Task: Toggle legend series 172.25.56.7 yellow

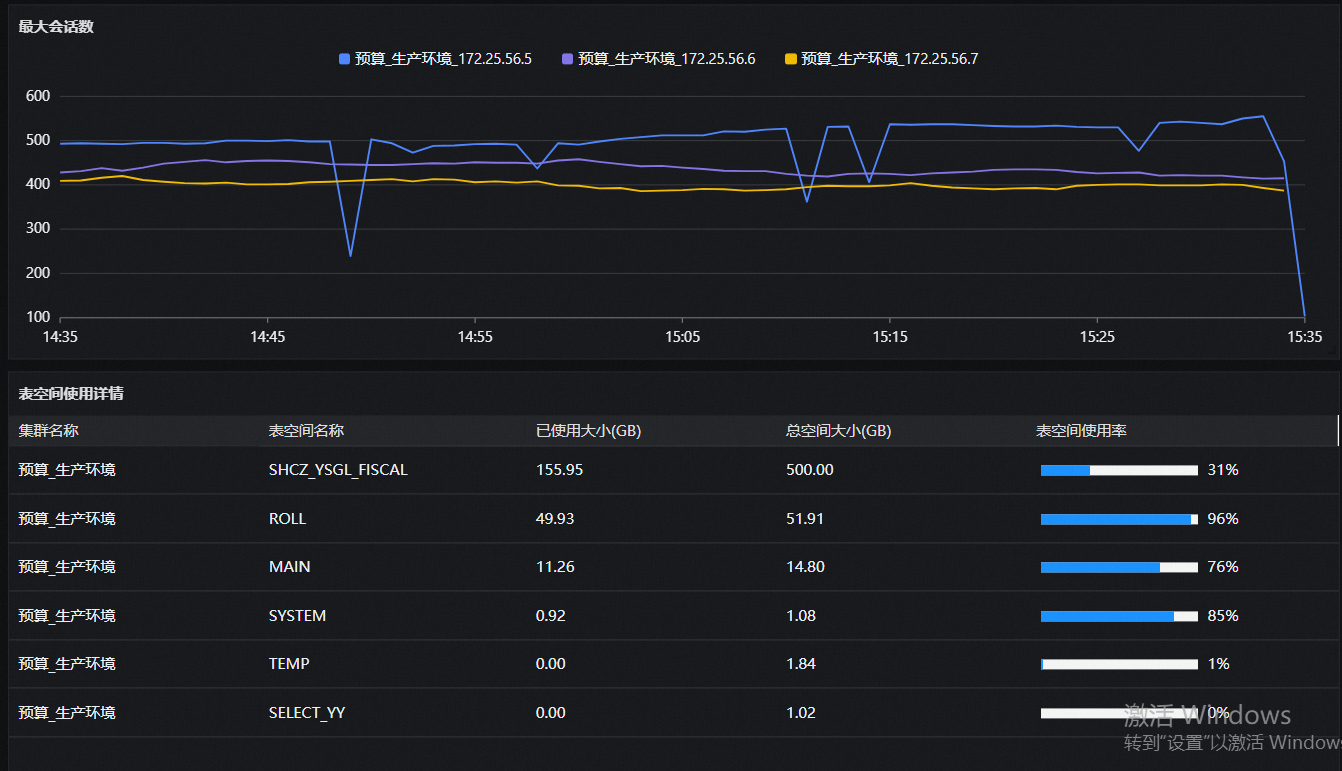Action: pyautogui.click(x=882, y=59)
